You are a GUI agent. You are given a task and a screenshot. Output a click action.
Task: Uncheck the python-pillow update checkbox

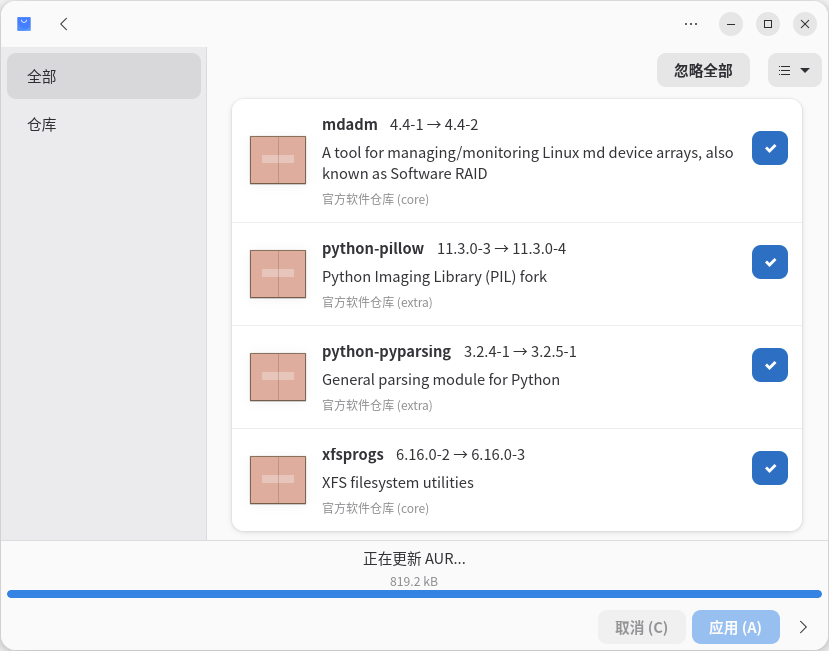[769, 262]
